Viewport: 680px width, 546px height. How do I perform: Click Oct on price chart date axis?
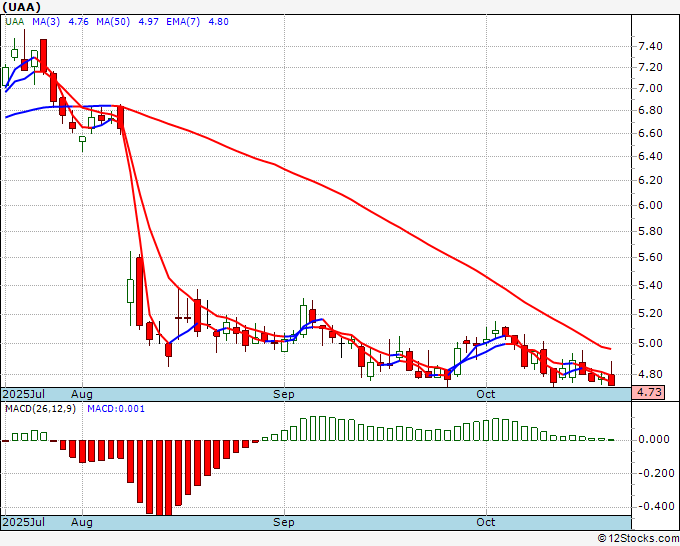486,394
